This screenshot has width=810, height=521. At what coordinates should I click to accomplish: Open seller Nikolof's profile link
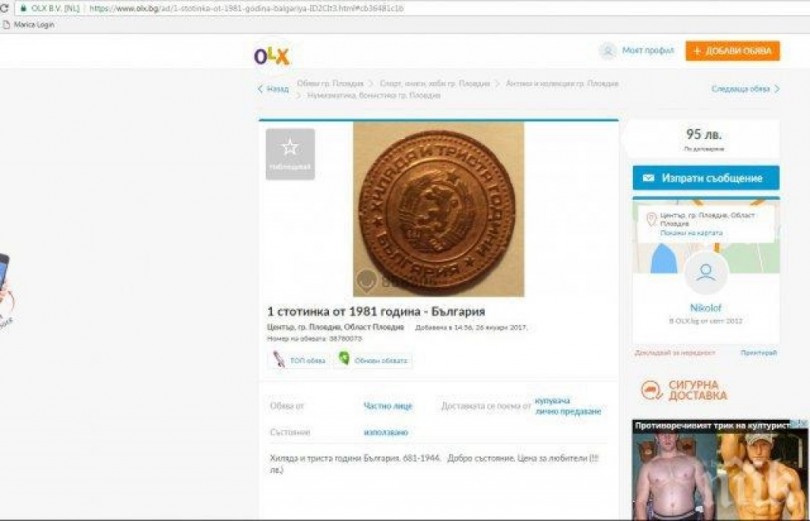[706, 308]
